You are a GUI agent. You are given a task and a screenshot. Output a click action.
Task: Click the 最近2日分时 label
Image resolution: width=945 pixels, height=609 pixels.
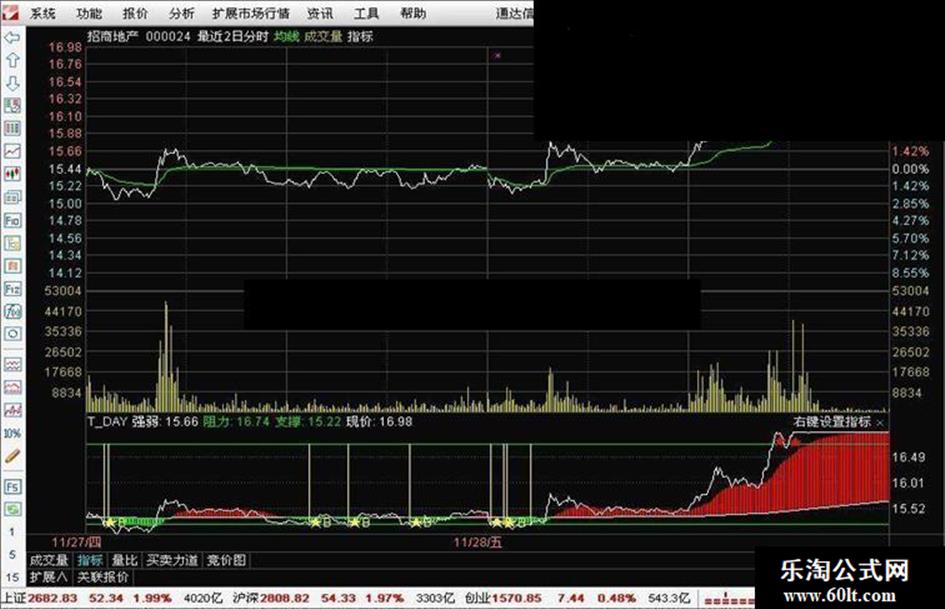[x=233, y=36]
